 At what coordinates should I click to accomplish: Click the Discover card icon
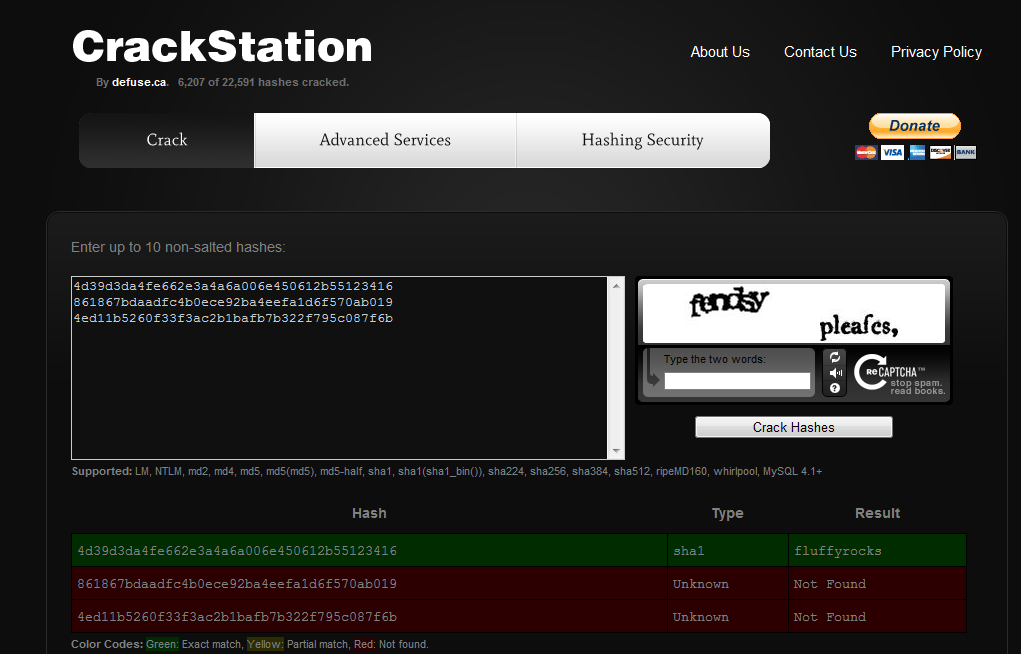[x=940, y=152]
